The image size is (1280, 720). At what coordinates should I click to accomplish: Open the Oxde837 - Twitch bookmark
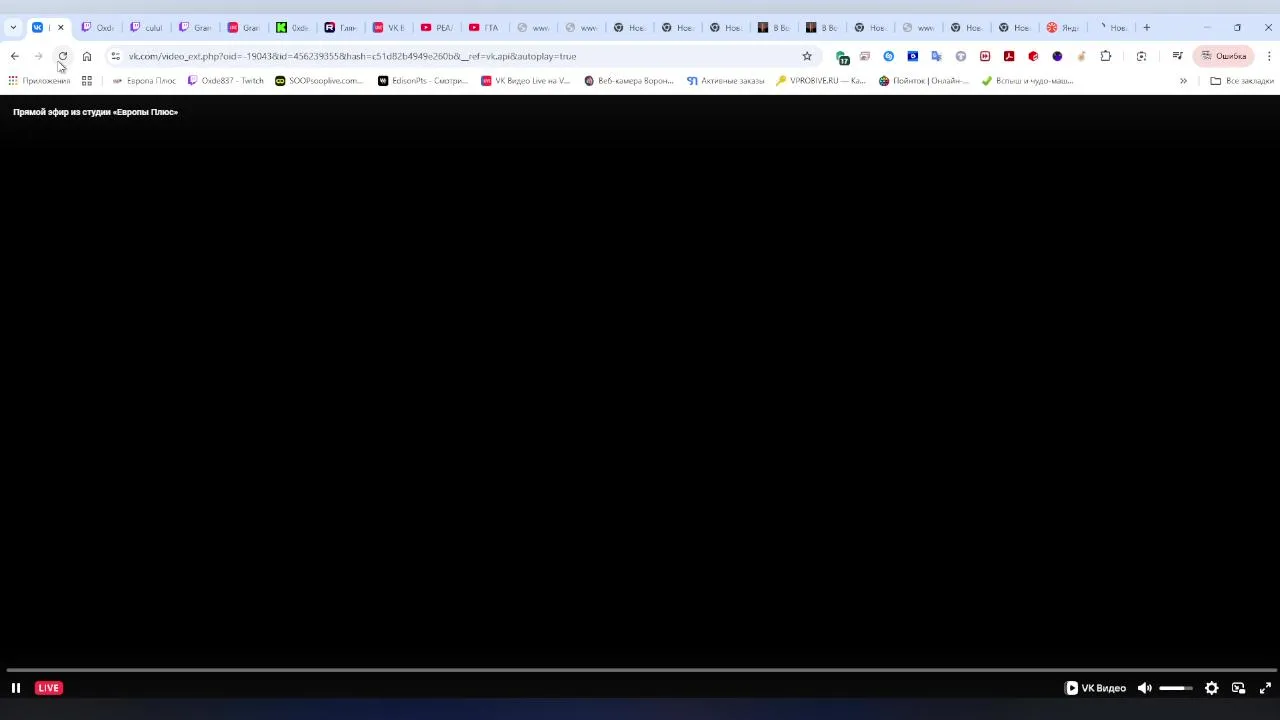(x=226, y=81)
